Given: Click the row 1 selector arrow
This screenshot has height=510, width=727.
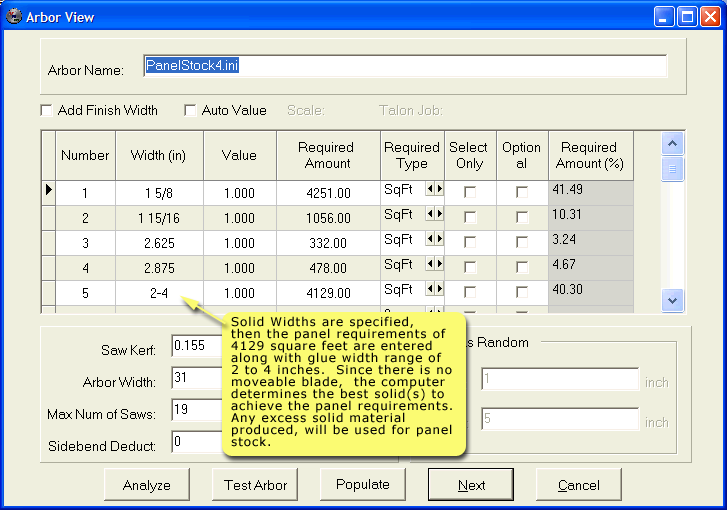Looking at the screenshot, I should [48, 190].
